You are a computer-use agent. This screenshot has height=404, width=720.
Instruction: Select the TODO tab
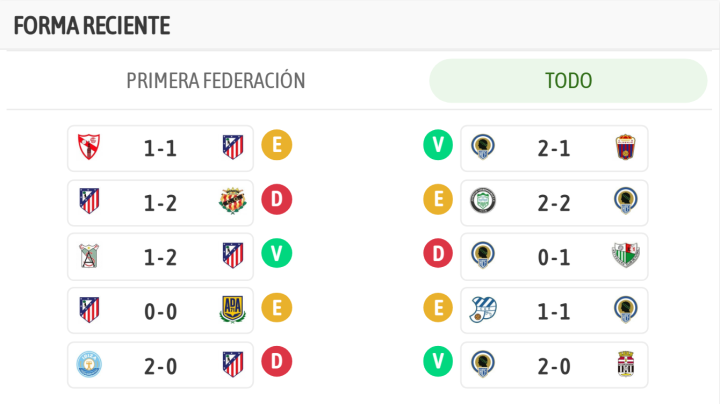tap(568, 81)
